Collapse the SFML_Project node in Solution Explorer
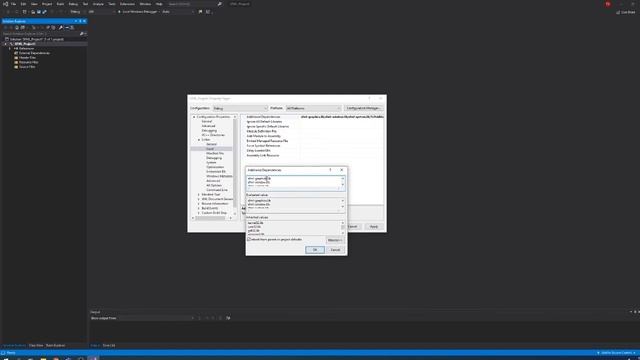 coord(6,44)
